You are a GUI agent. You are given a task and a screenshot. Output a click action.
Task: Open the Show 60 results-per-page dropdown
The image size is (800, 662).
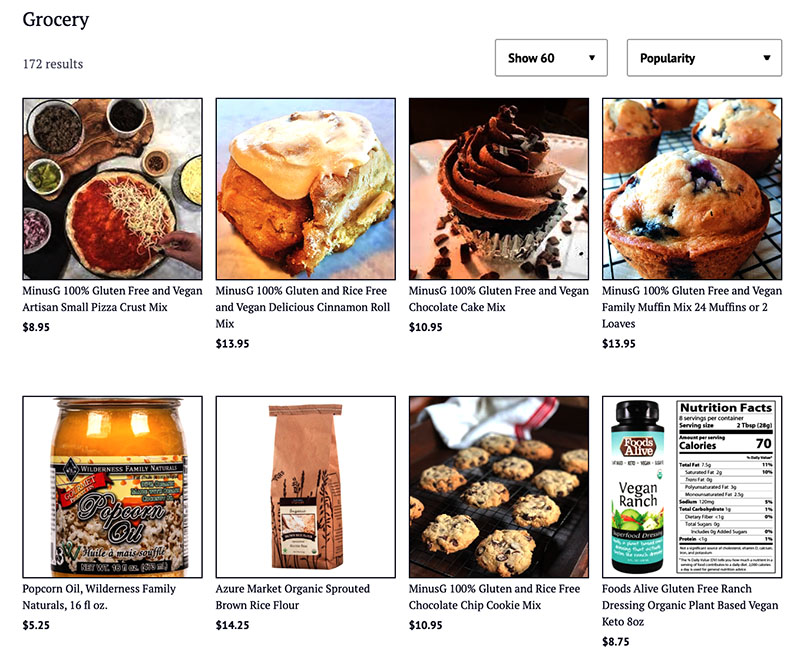click(551, 58)
